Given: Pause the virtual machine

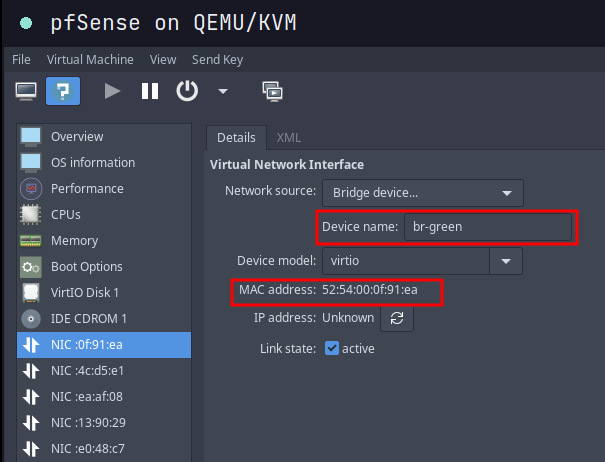Looking at the screenshot, I should (150, 91).
